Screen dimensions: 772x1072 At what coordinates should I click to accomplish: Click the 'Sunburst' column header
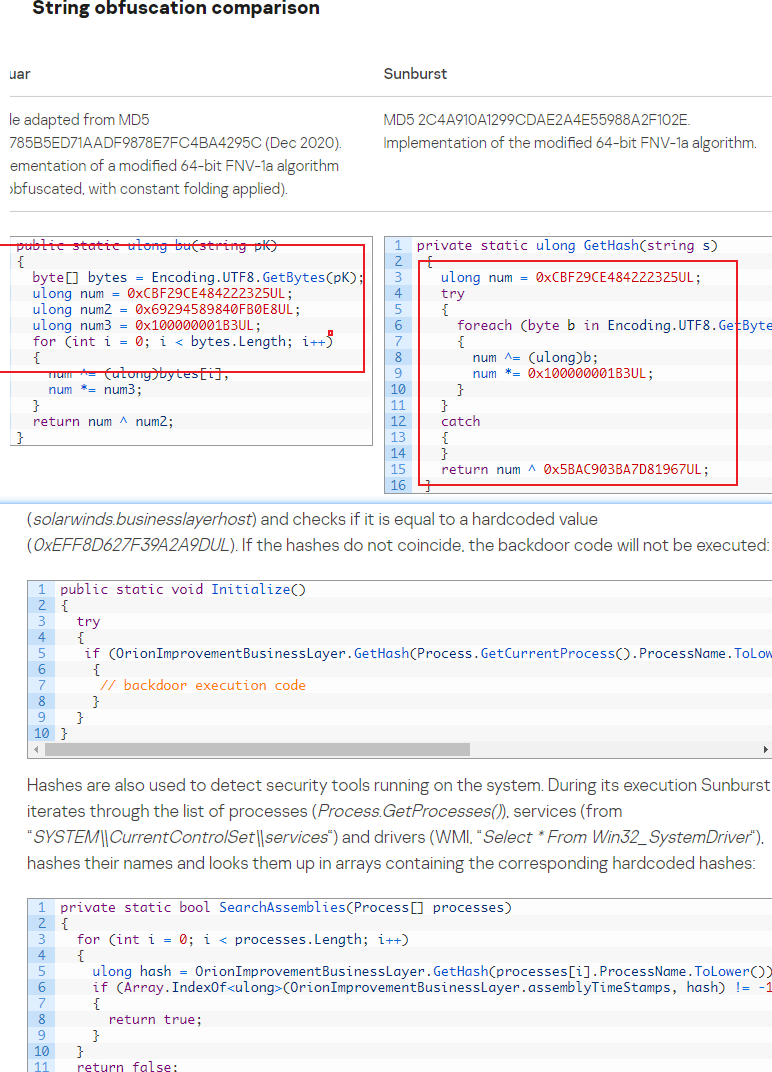click(415, 74)
